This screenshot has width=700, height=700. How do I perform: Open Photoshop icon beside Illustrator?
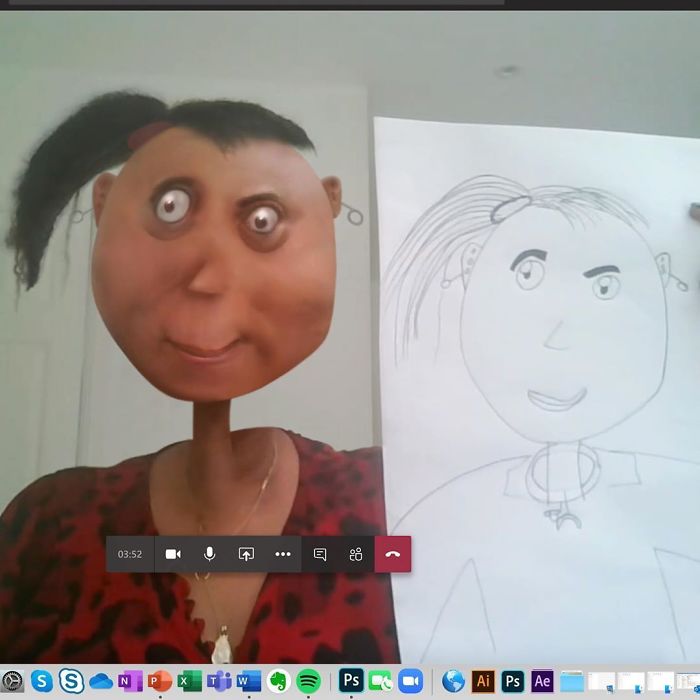point(512,681)
